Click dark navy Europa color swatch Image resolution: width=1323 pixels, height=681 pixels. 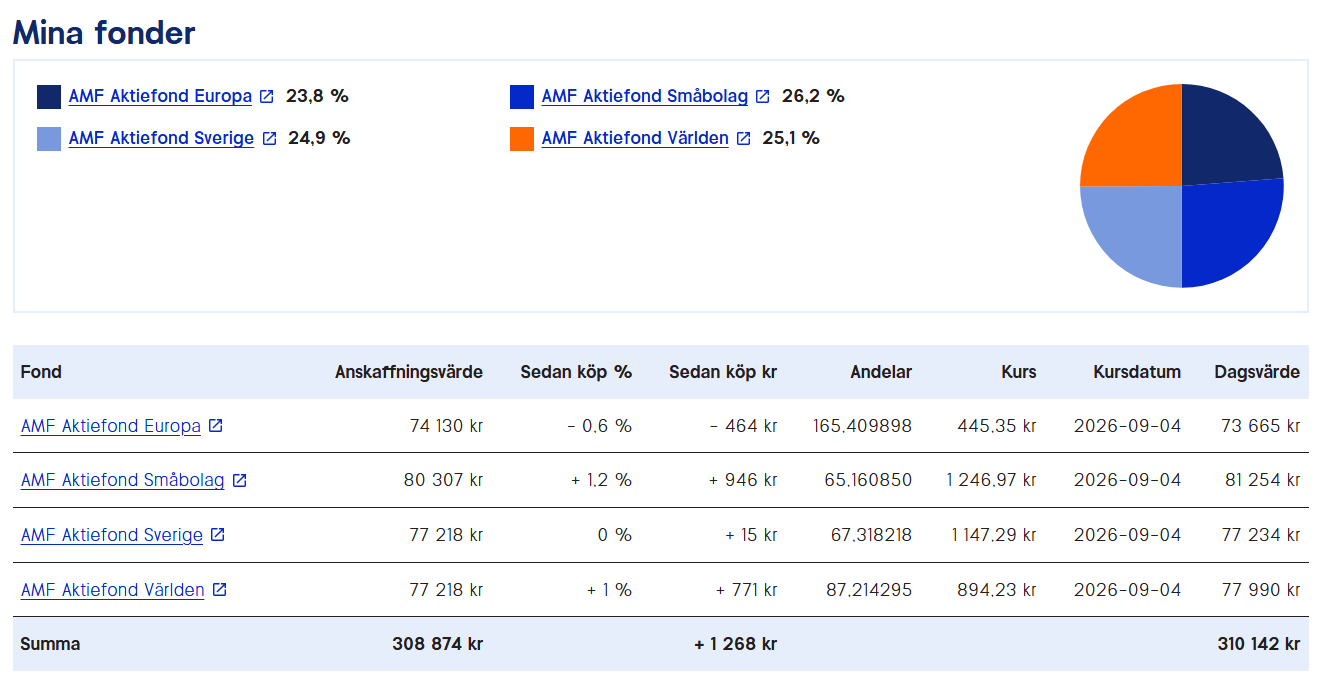(x=49, y=97)
